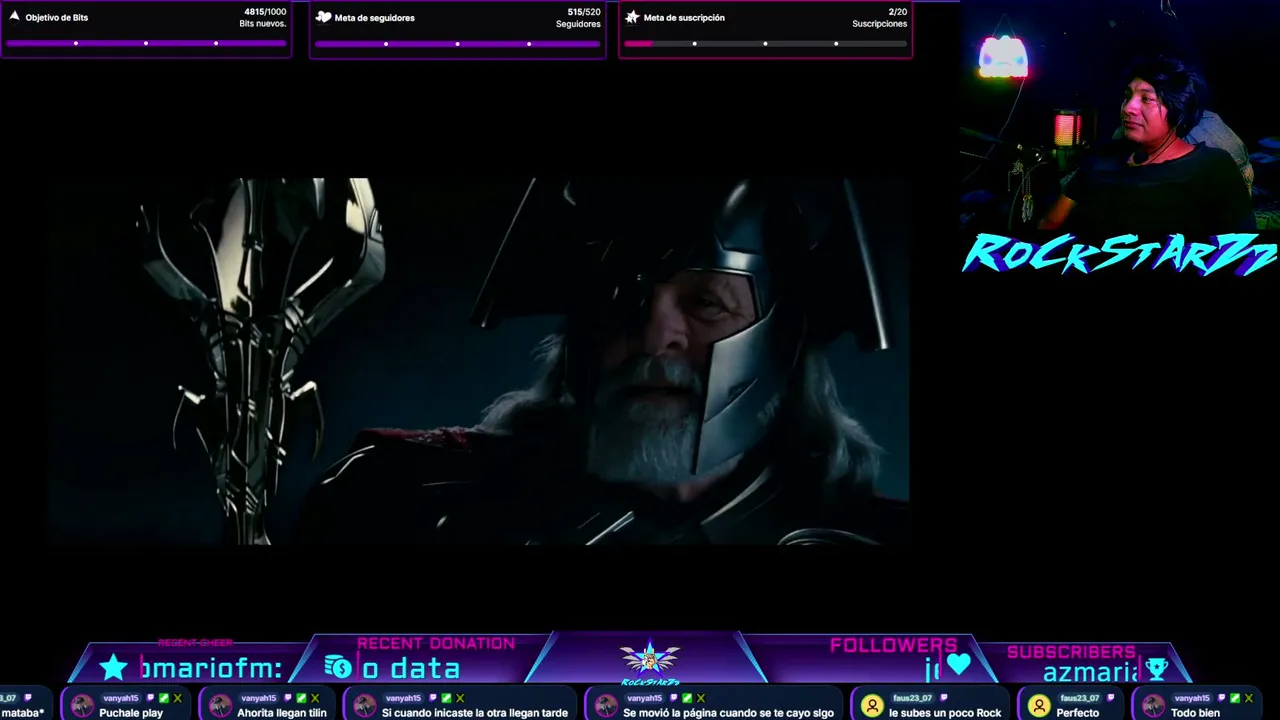
Task: Click the subscribers trophy icon
Action: 1157,668
